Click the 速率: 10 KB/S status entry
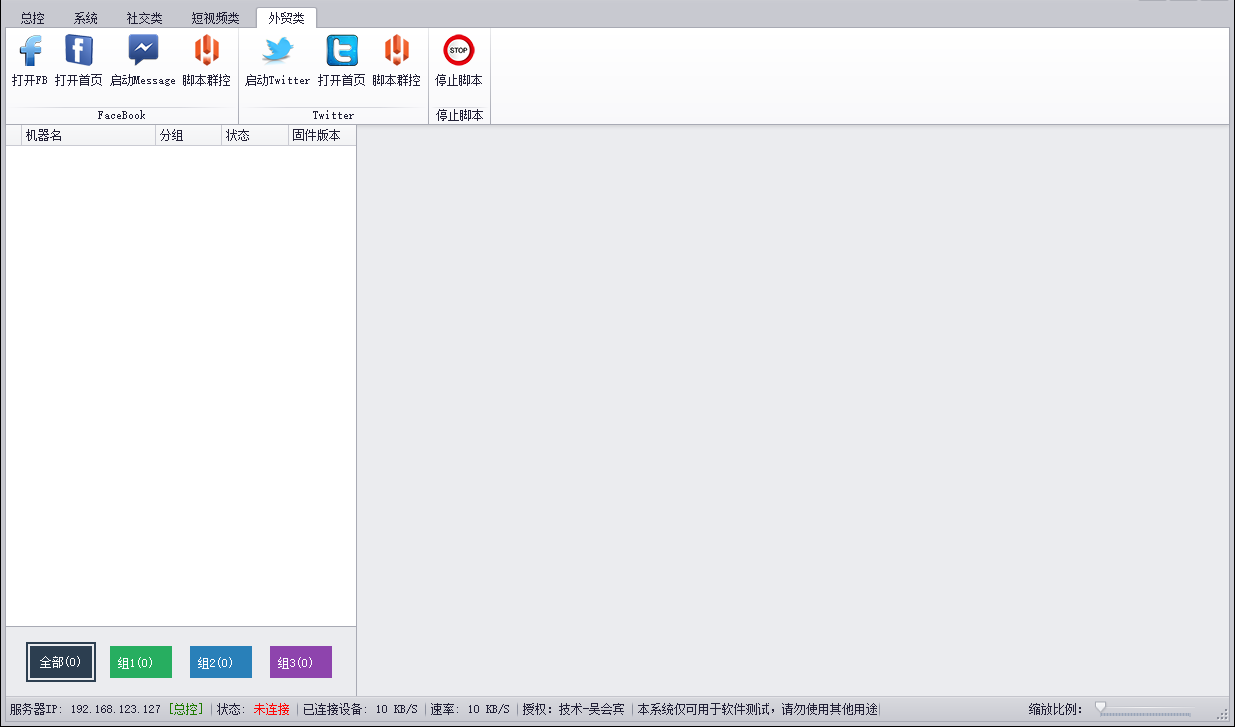The width and height of the screenshot is (1235, 727). (470, 709)
